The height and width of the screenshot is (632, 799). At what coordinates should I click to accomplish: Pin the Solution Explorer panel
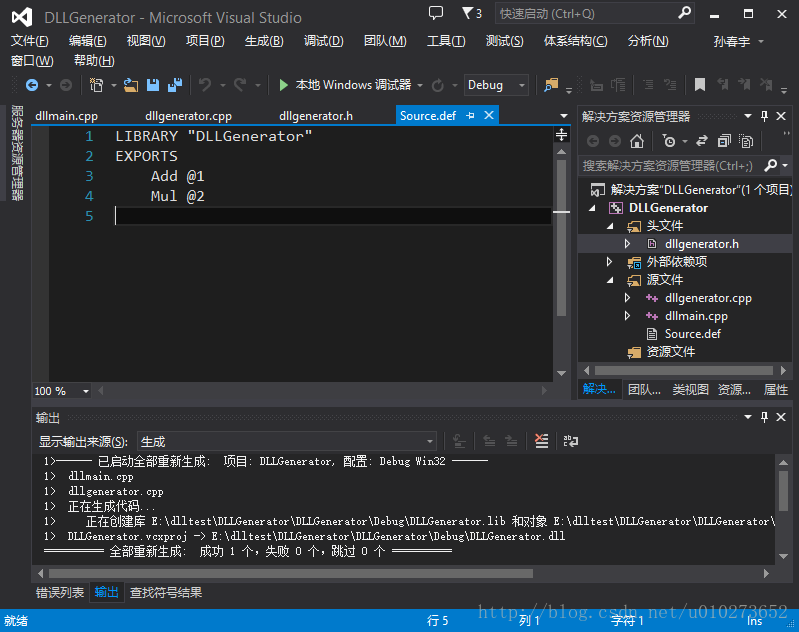[x=764, y=116]
